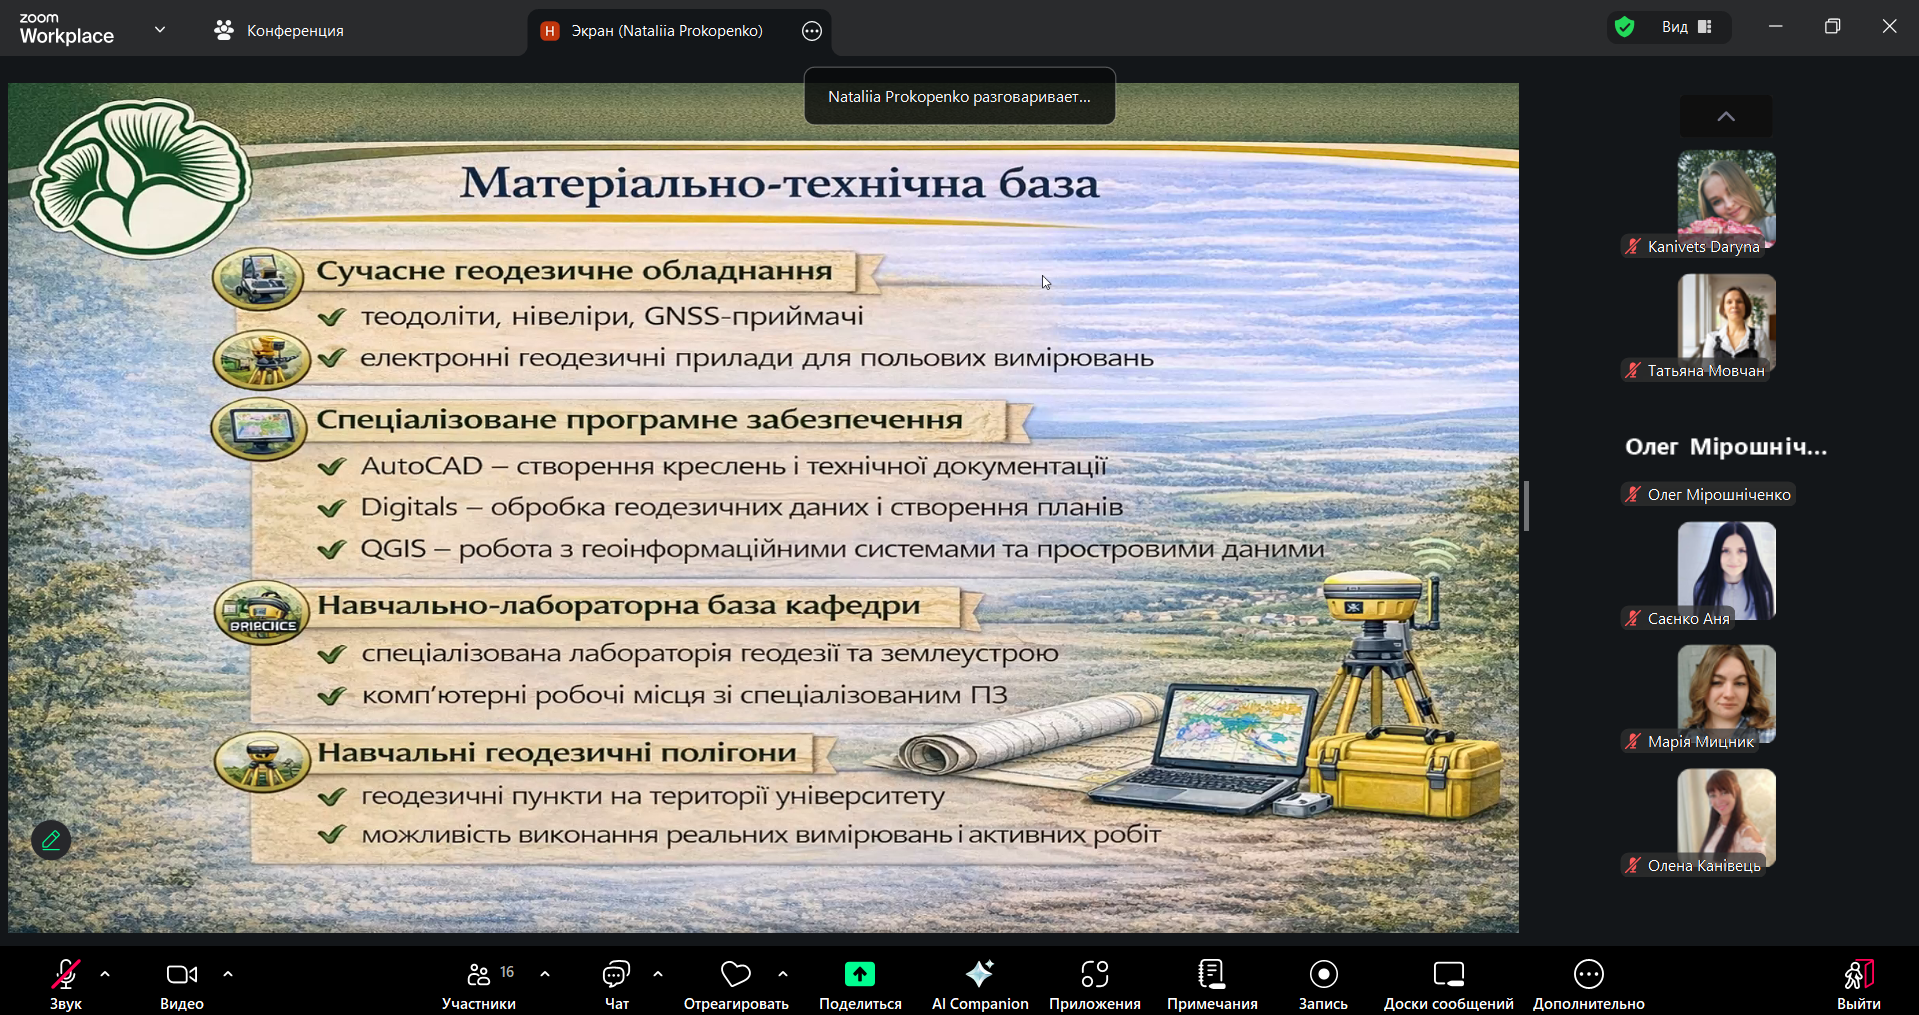Expand video options arrow next to Видео
This screenshot has width=1919, height=1015.
coord(228,974)
